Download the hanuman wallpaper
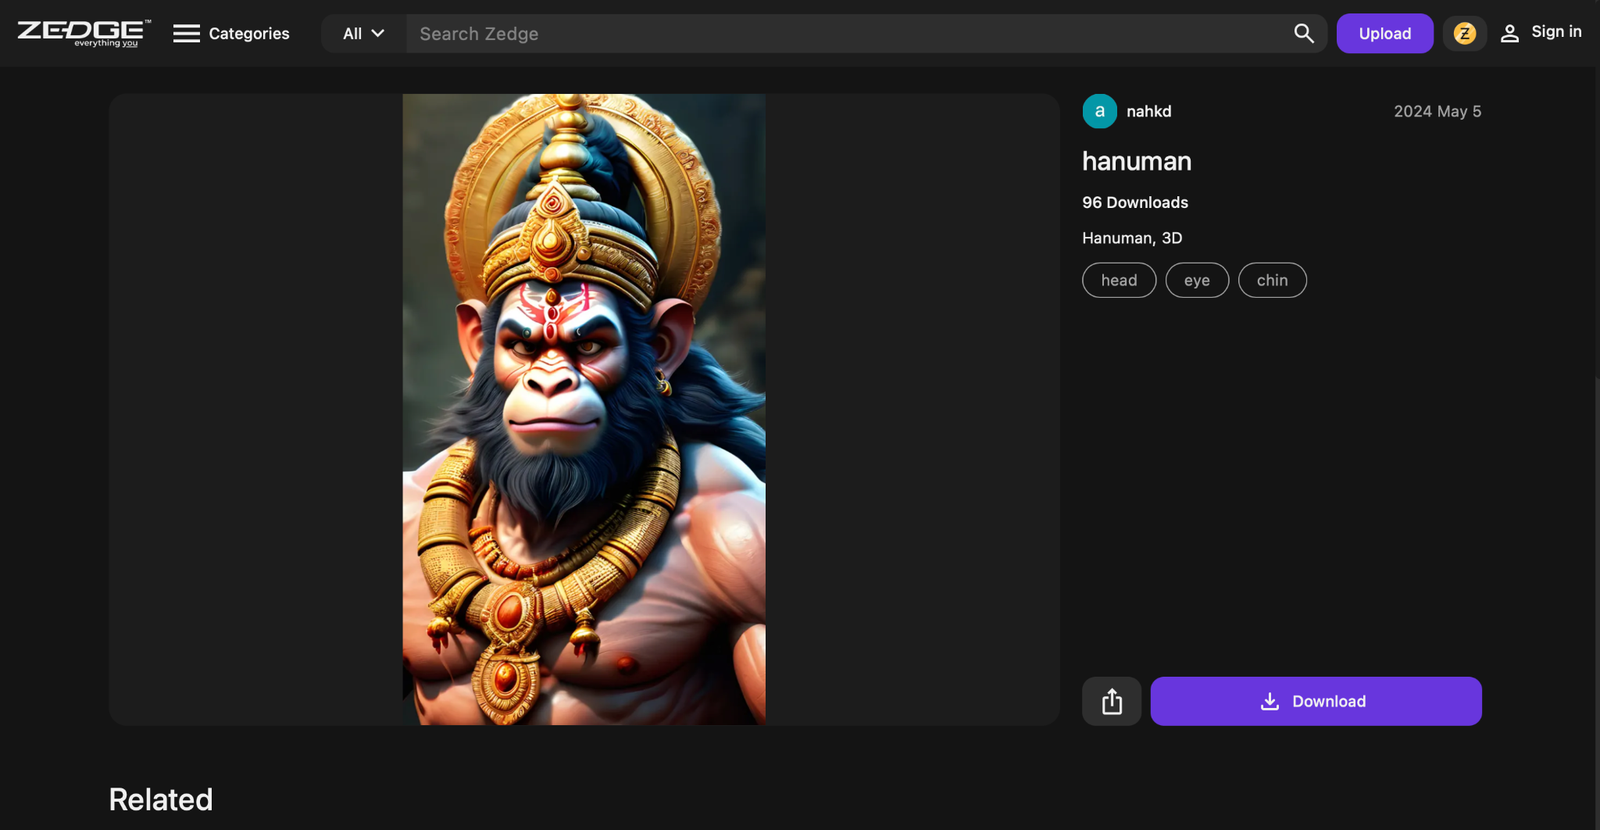Screen dimensions: 1600x830 [x=1316, y=701]
